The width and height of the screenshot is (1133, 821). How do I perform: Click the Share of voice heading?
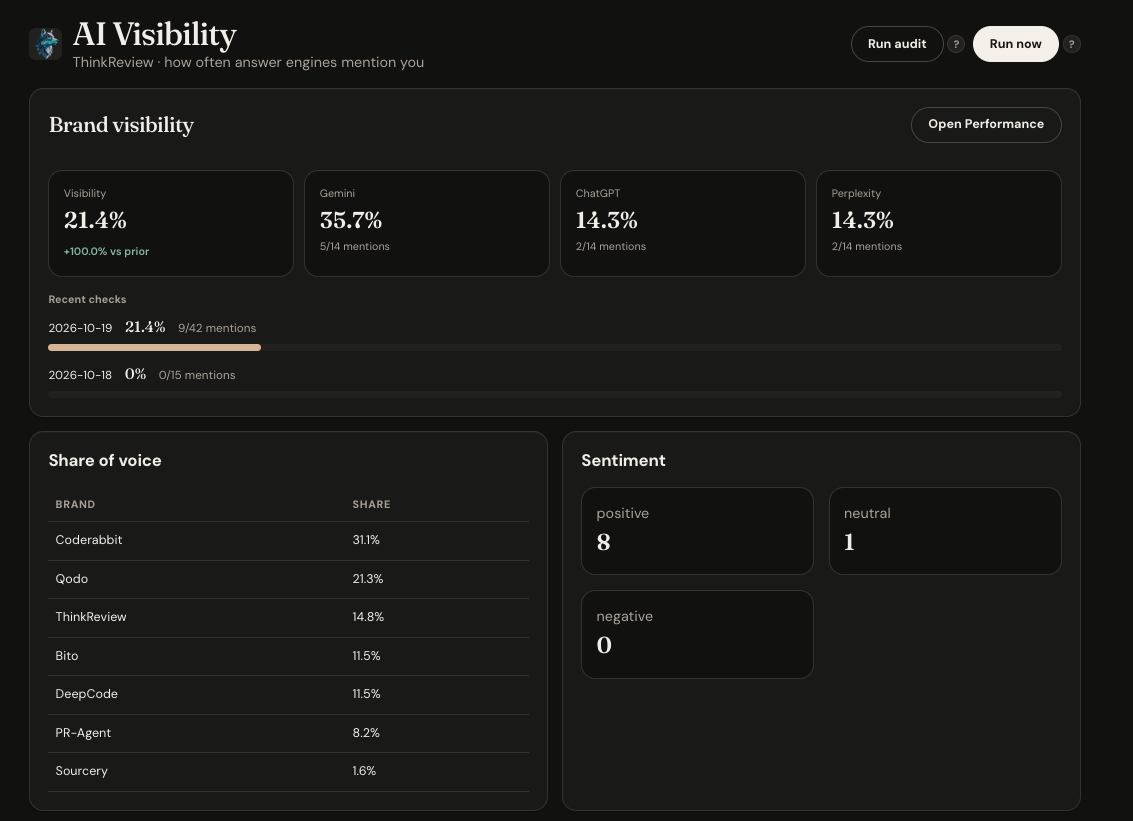(x=105, y=460)
